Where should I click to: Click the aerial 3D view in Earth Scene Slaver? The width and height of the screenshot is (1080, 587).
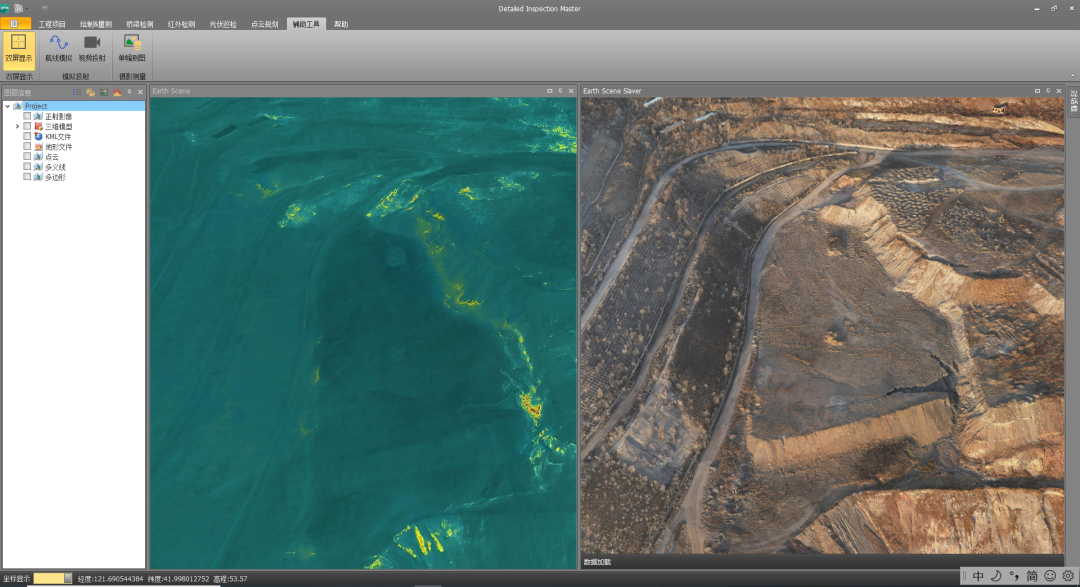822,325
